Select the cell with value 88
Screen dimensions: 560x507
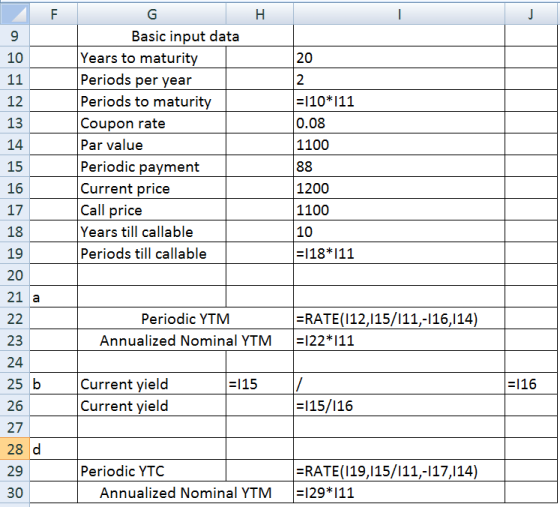pyautogui.click(x=399, y=166)
